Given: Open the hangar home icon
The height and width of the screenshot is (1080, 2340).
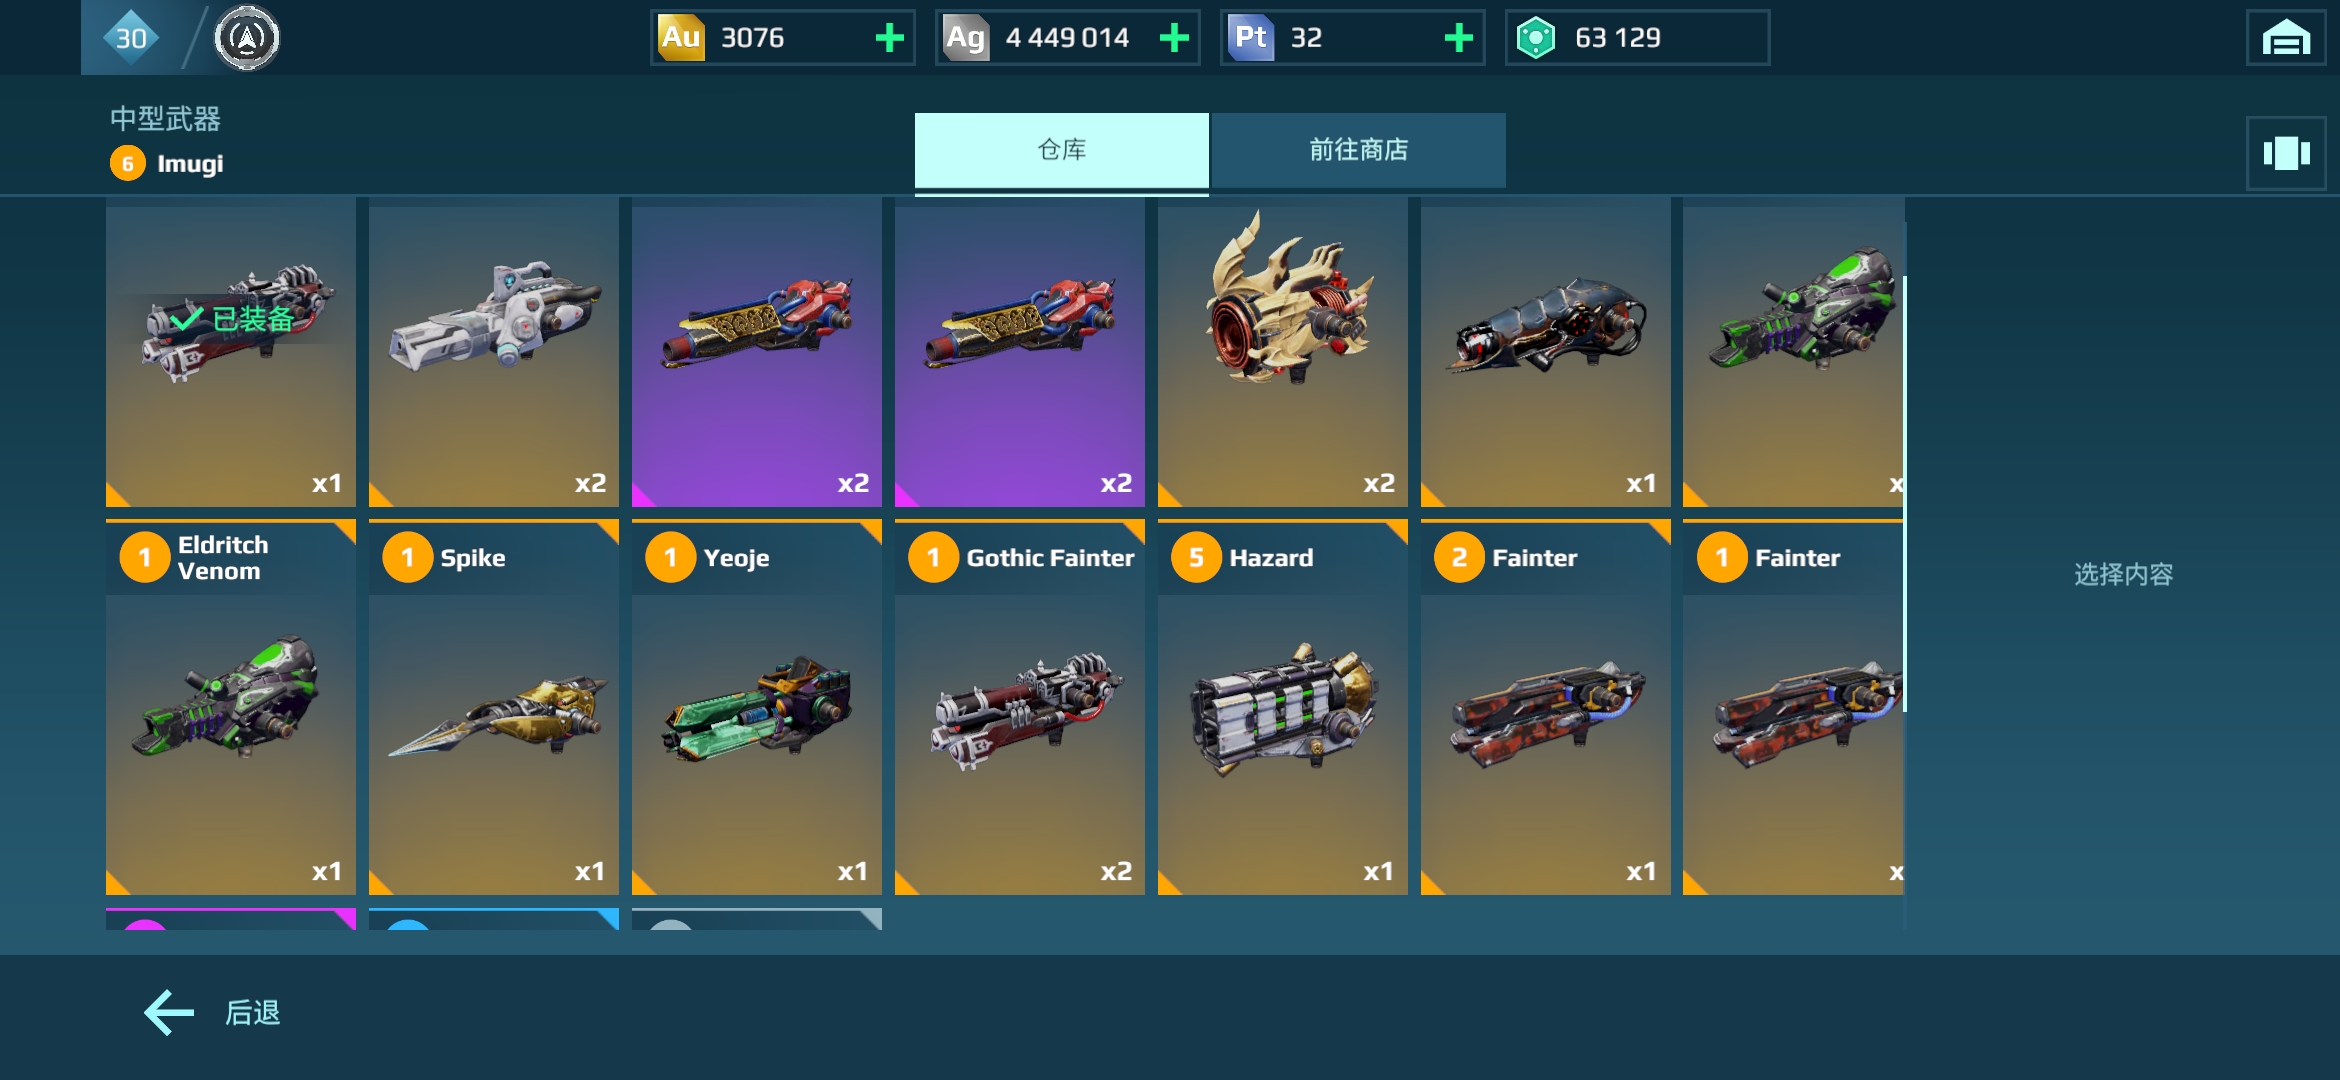Looking at the screenshot, I should (2285, 38).
